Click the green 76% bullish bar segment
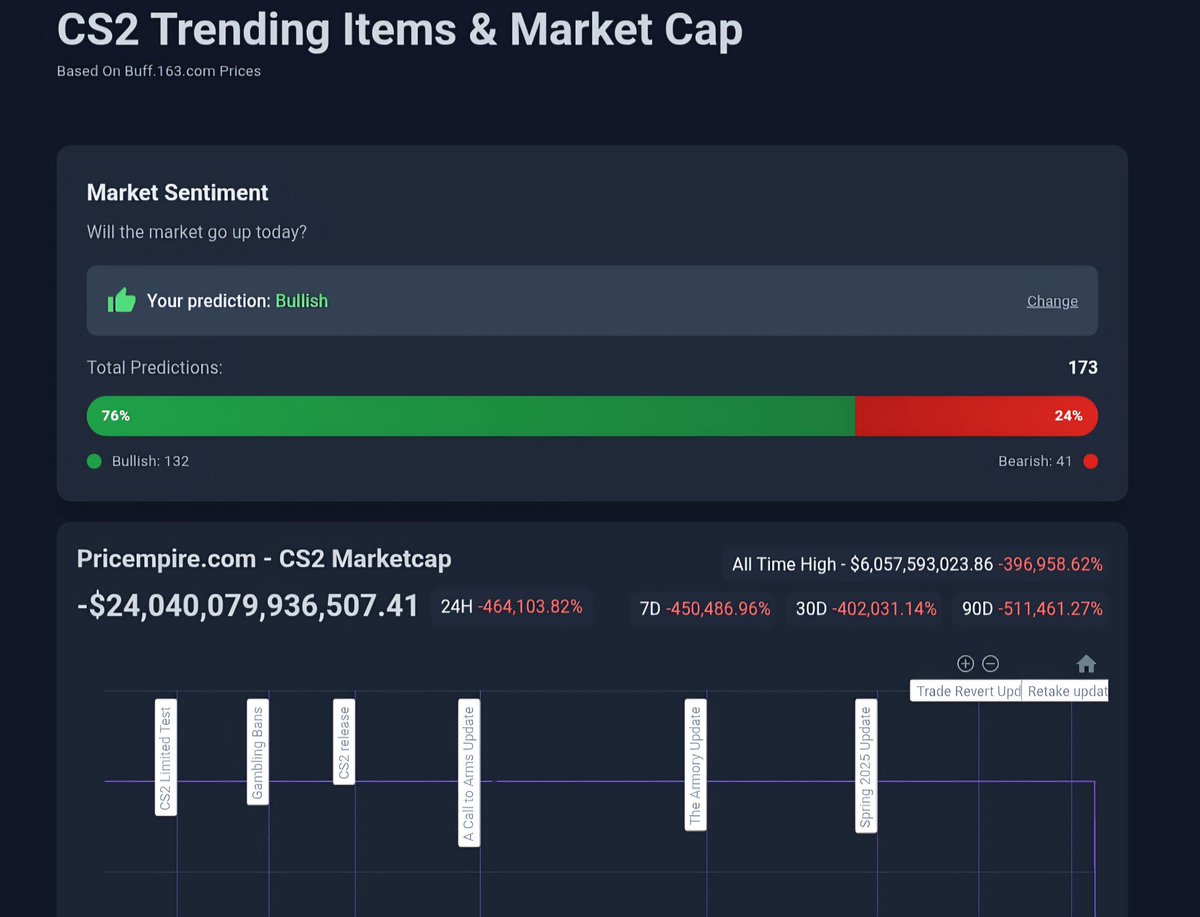The width and height of the screenshot is (1200, 917). tap(471, 416)
